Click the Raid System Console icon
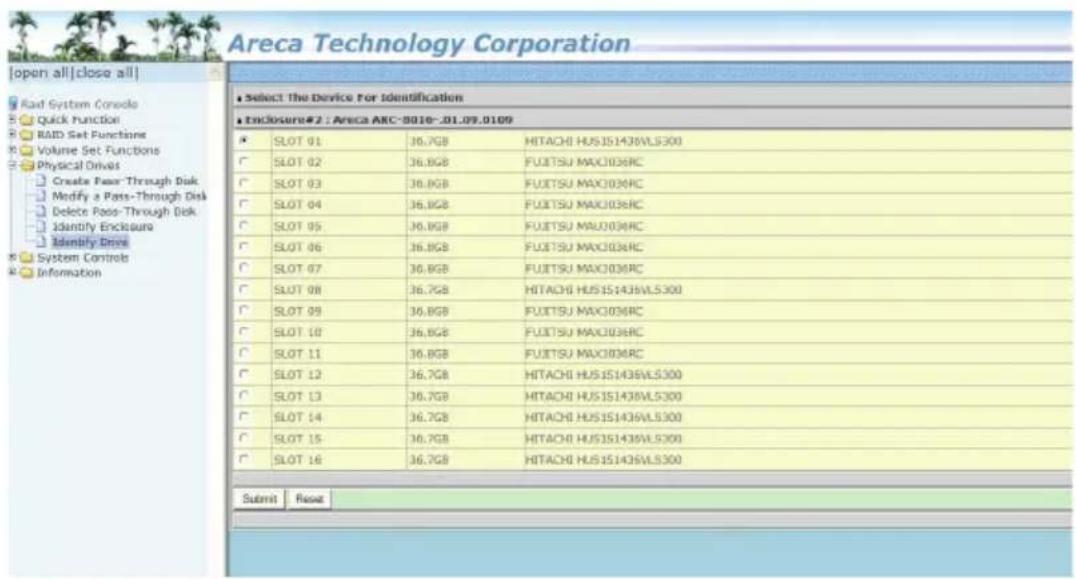This screenshot has height=579, width=1076. [13, 104]
